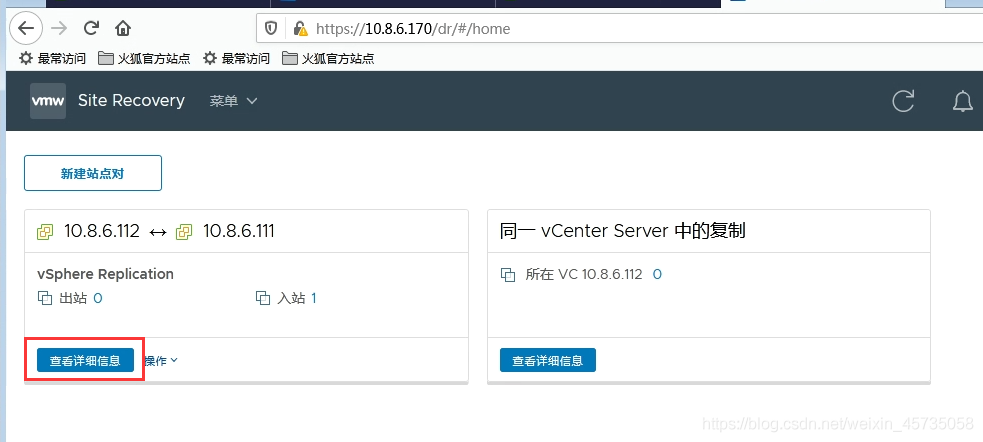View details for same vCenter replication
The image size is (983, 442).
[548, 360]
